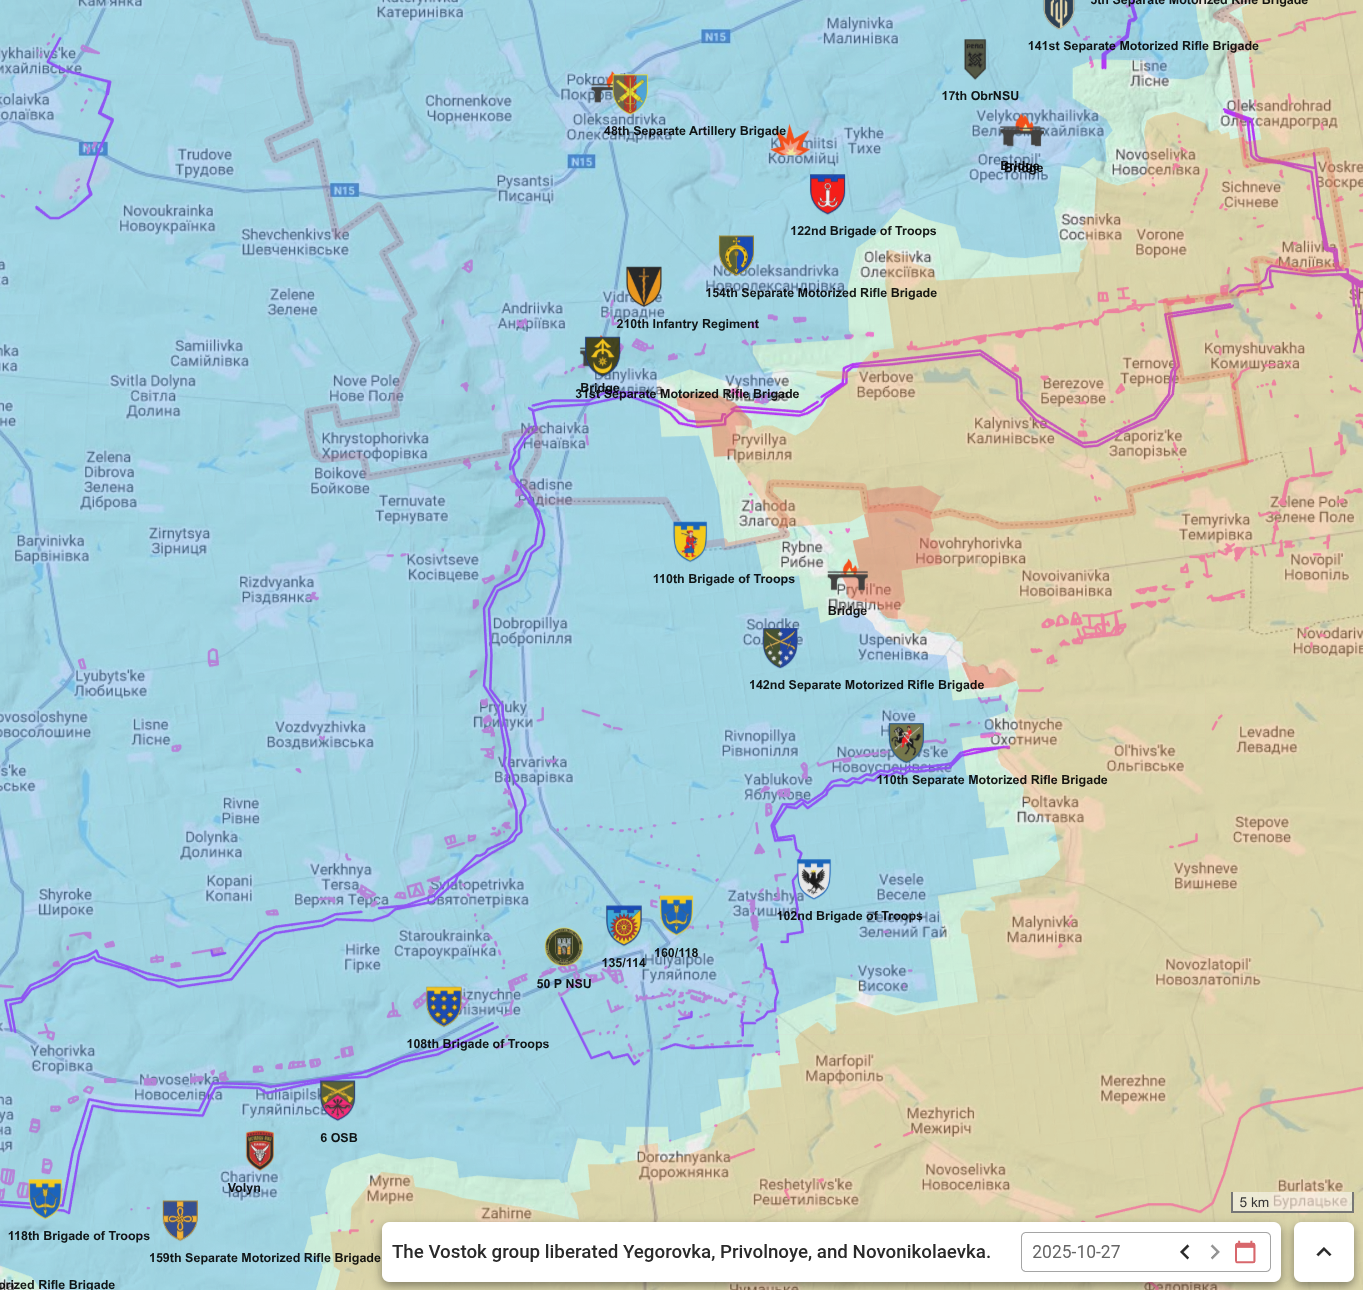The image size is (1363, 1290).
Task: Expand the event panel with the chevron
Action: pyautogui.click(x=1324, y=1252)
